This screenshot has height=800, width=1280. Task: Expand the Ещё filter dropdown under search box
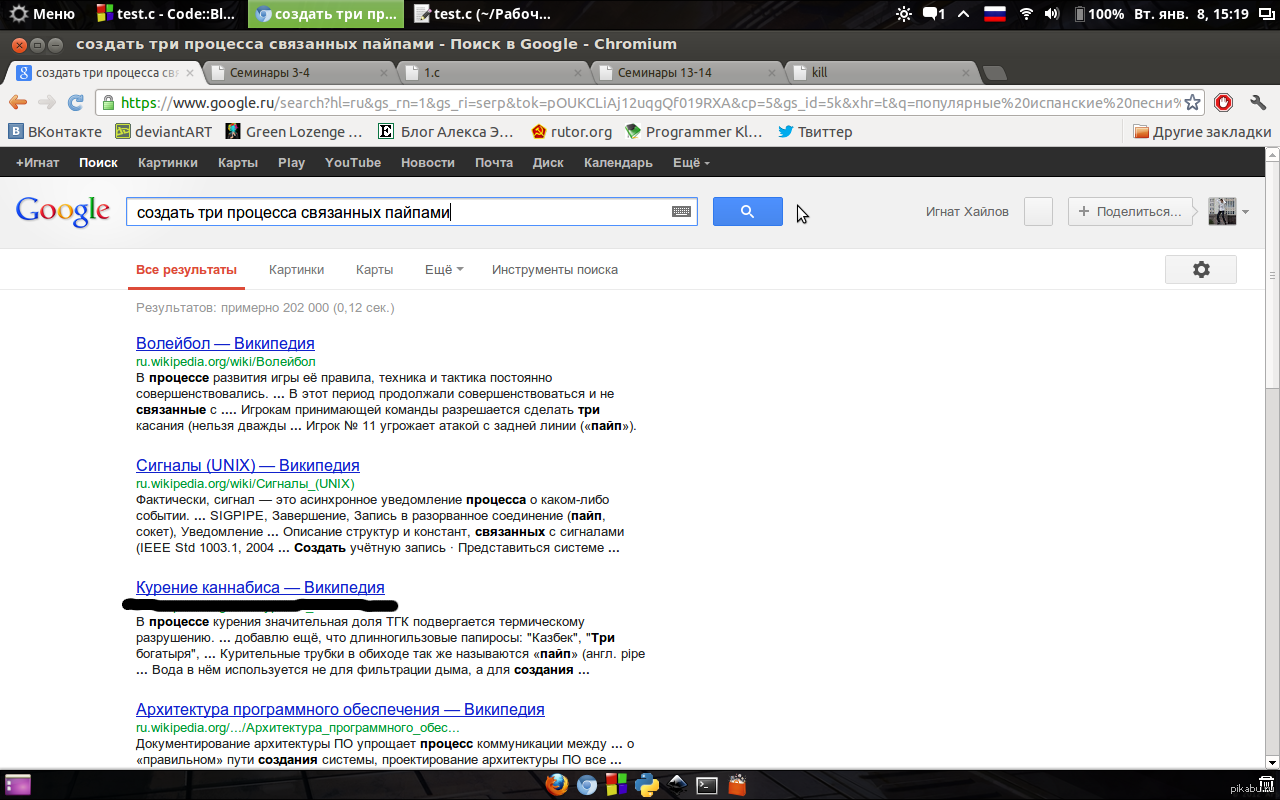[x=444, y=270]
